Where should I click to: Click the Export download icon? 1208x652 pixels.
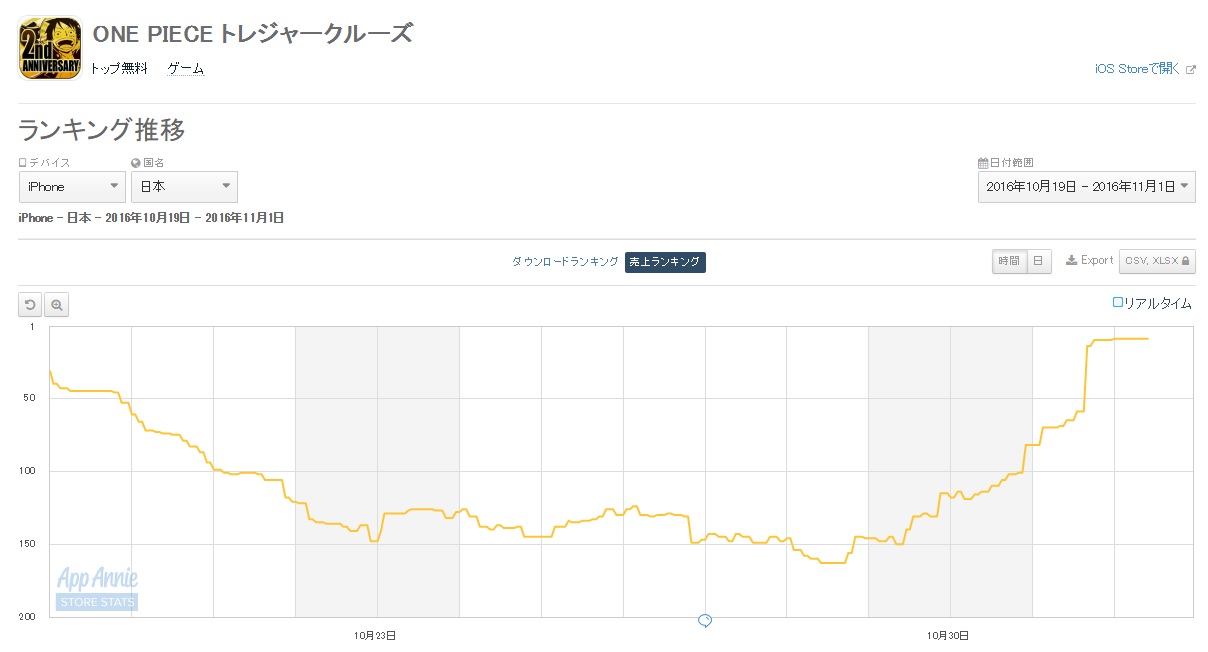[x=1071, y=260]
